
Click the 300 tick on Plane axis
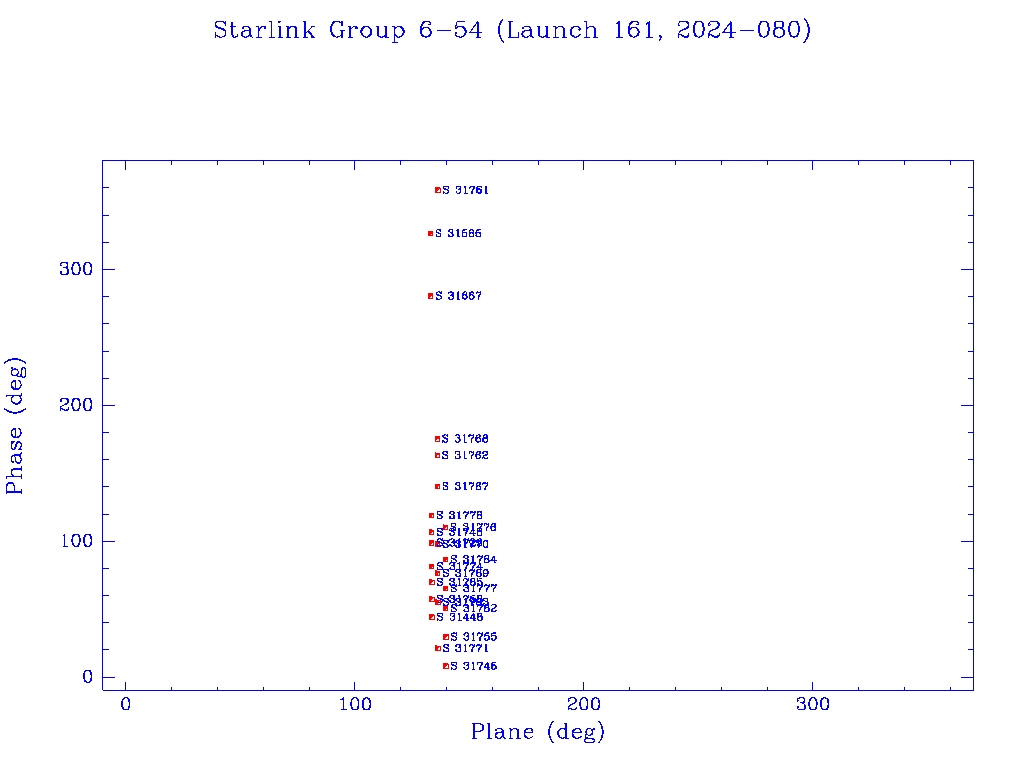click(812, 704)
